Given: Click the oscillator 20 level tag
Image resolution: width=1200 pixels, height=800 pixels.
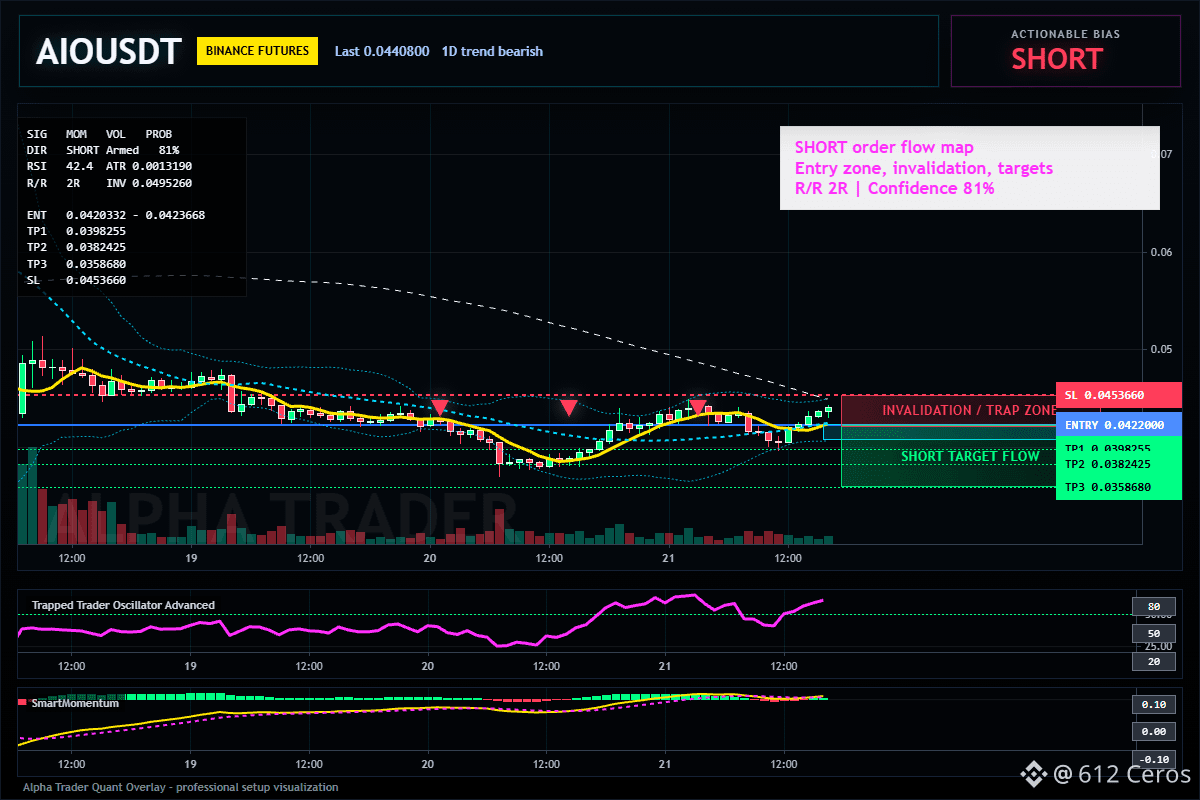Looking at the screenshot, I should click(x=1153, y=661).
